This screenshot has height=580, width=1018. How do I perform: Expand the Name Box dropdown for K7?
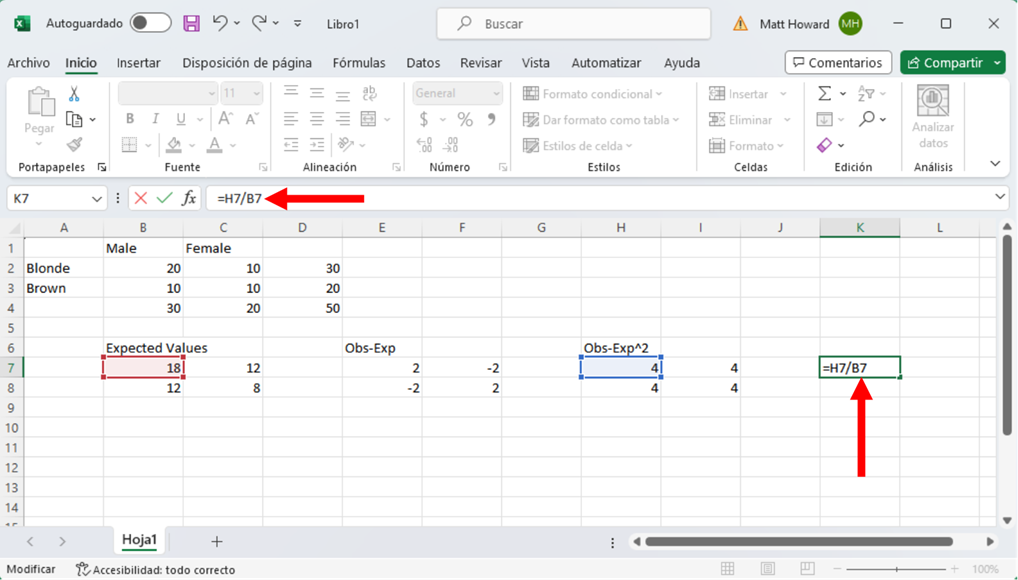[97, 199]
